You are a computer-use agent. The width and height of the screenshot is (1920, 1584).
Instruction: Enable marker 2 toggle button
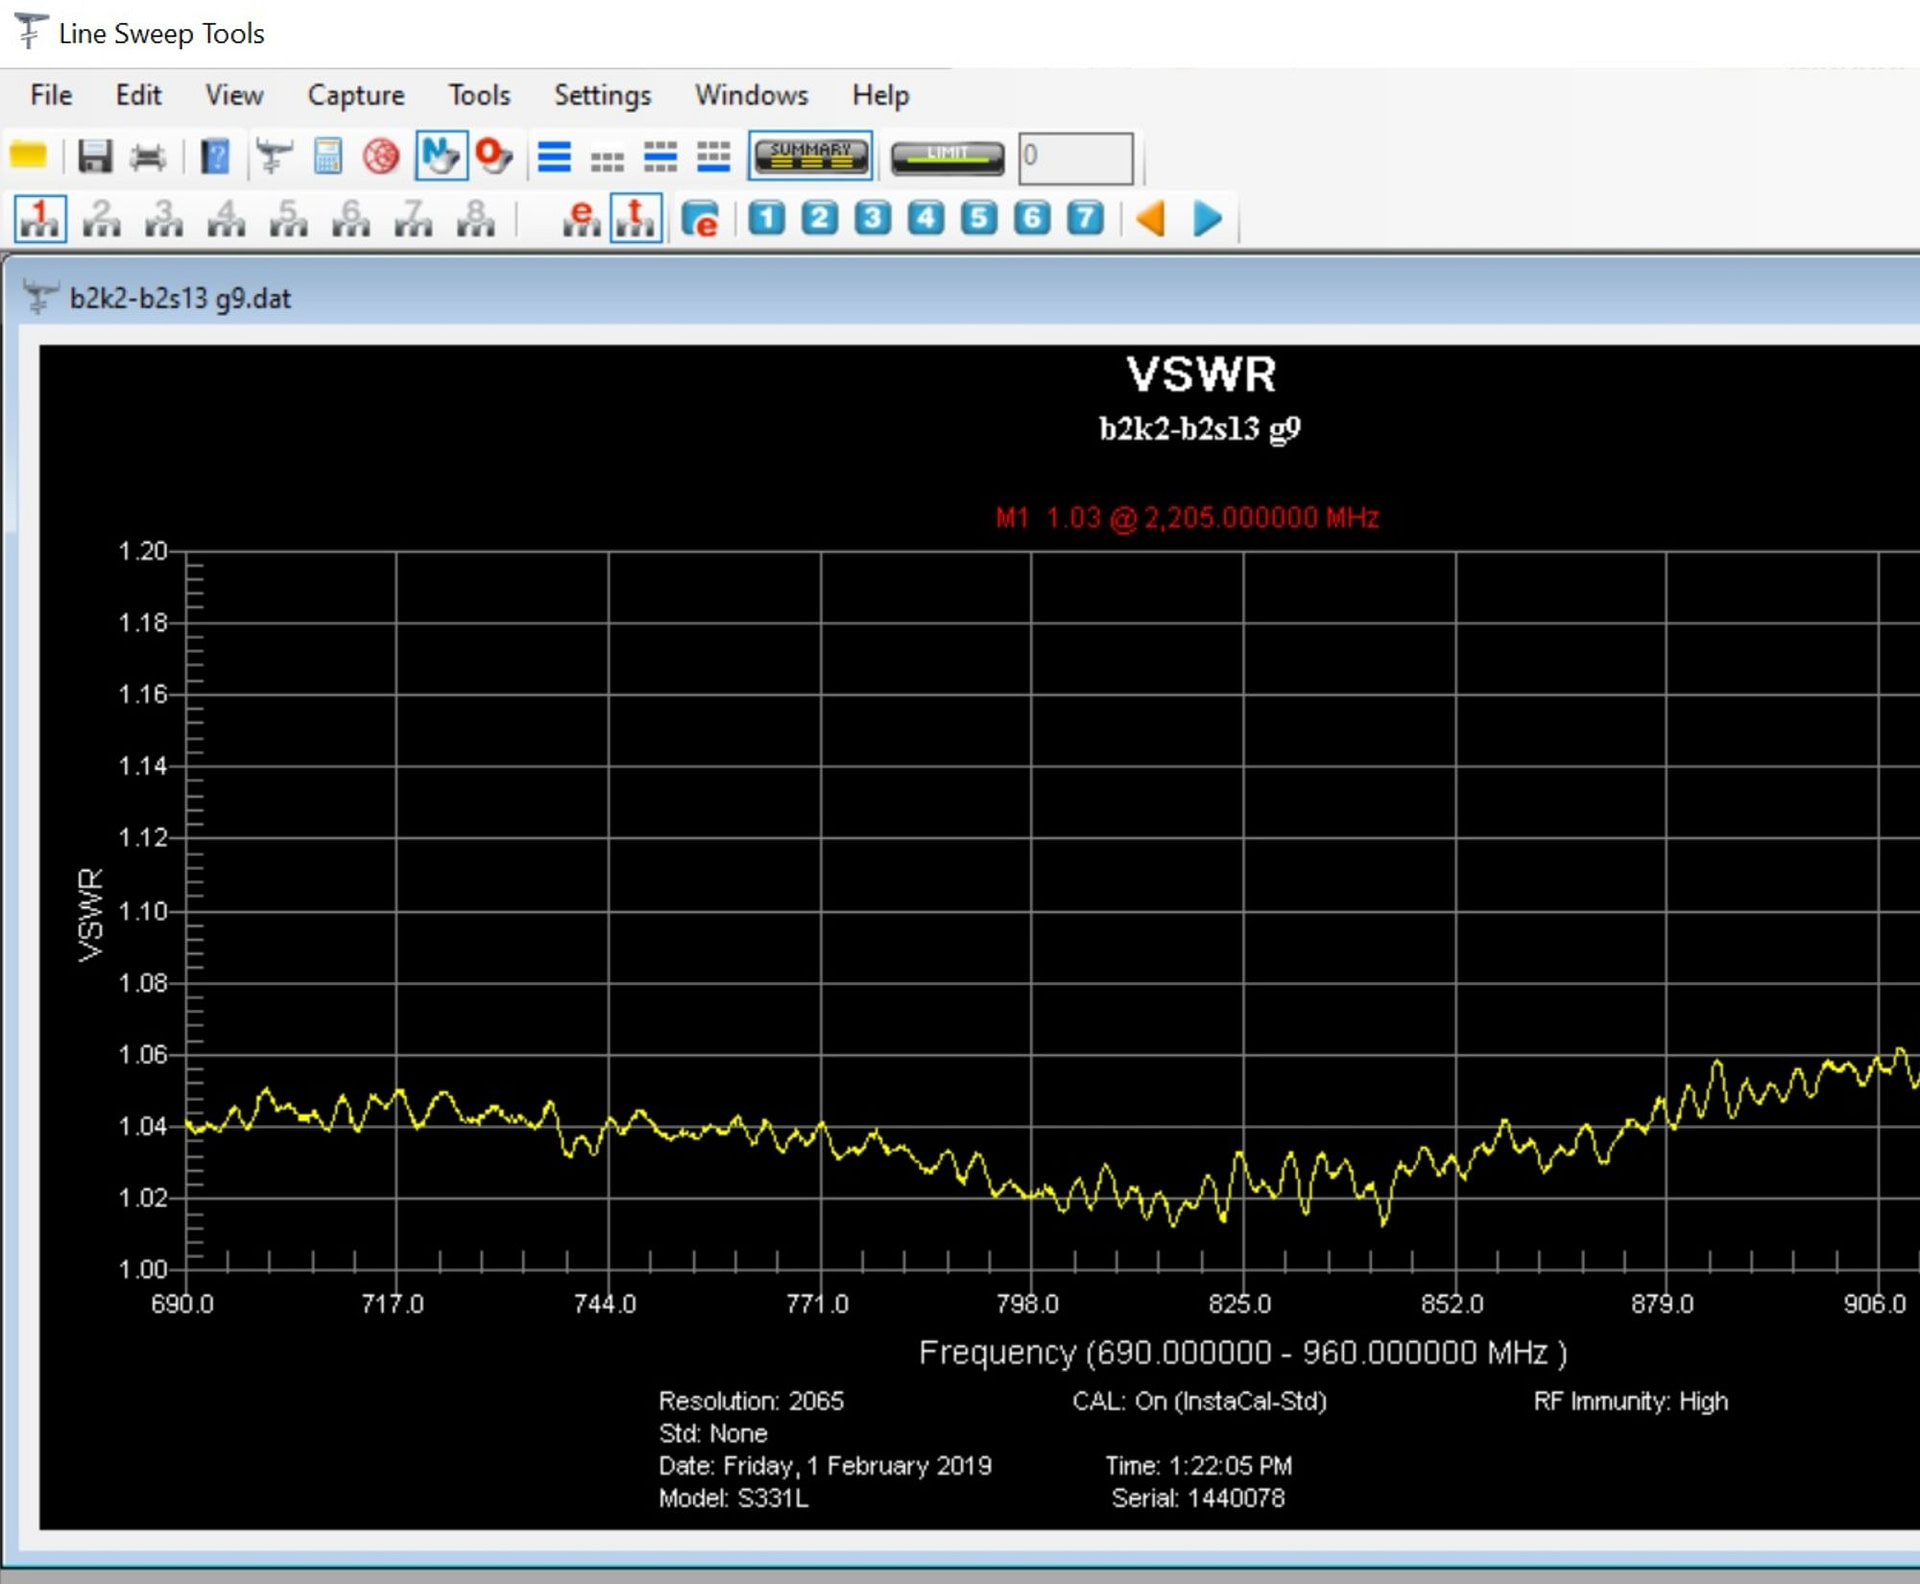coord(102,218)
